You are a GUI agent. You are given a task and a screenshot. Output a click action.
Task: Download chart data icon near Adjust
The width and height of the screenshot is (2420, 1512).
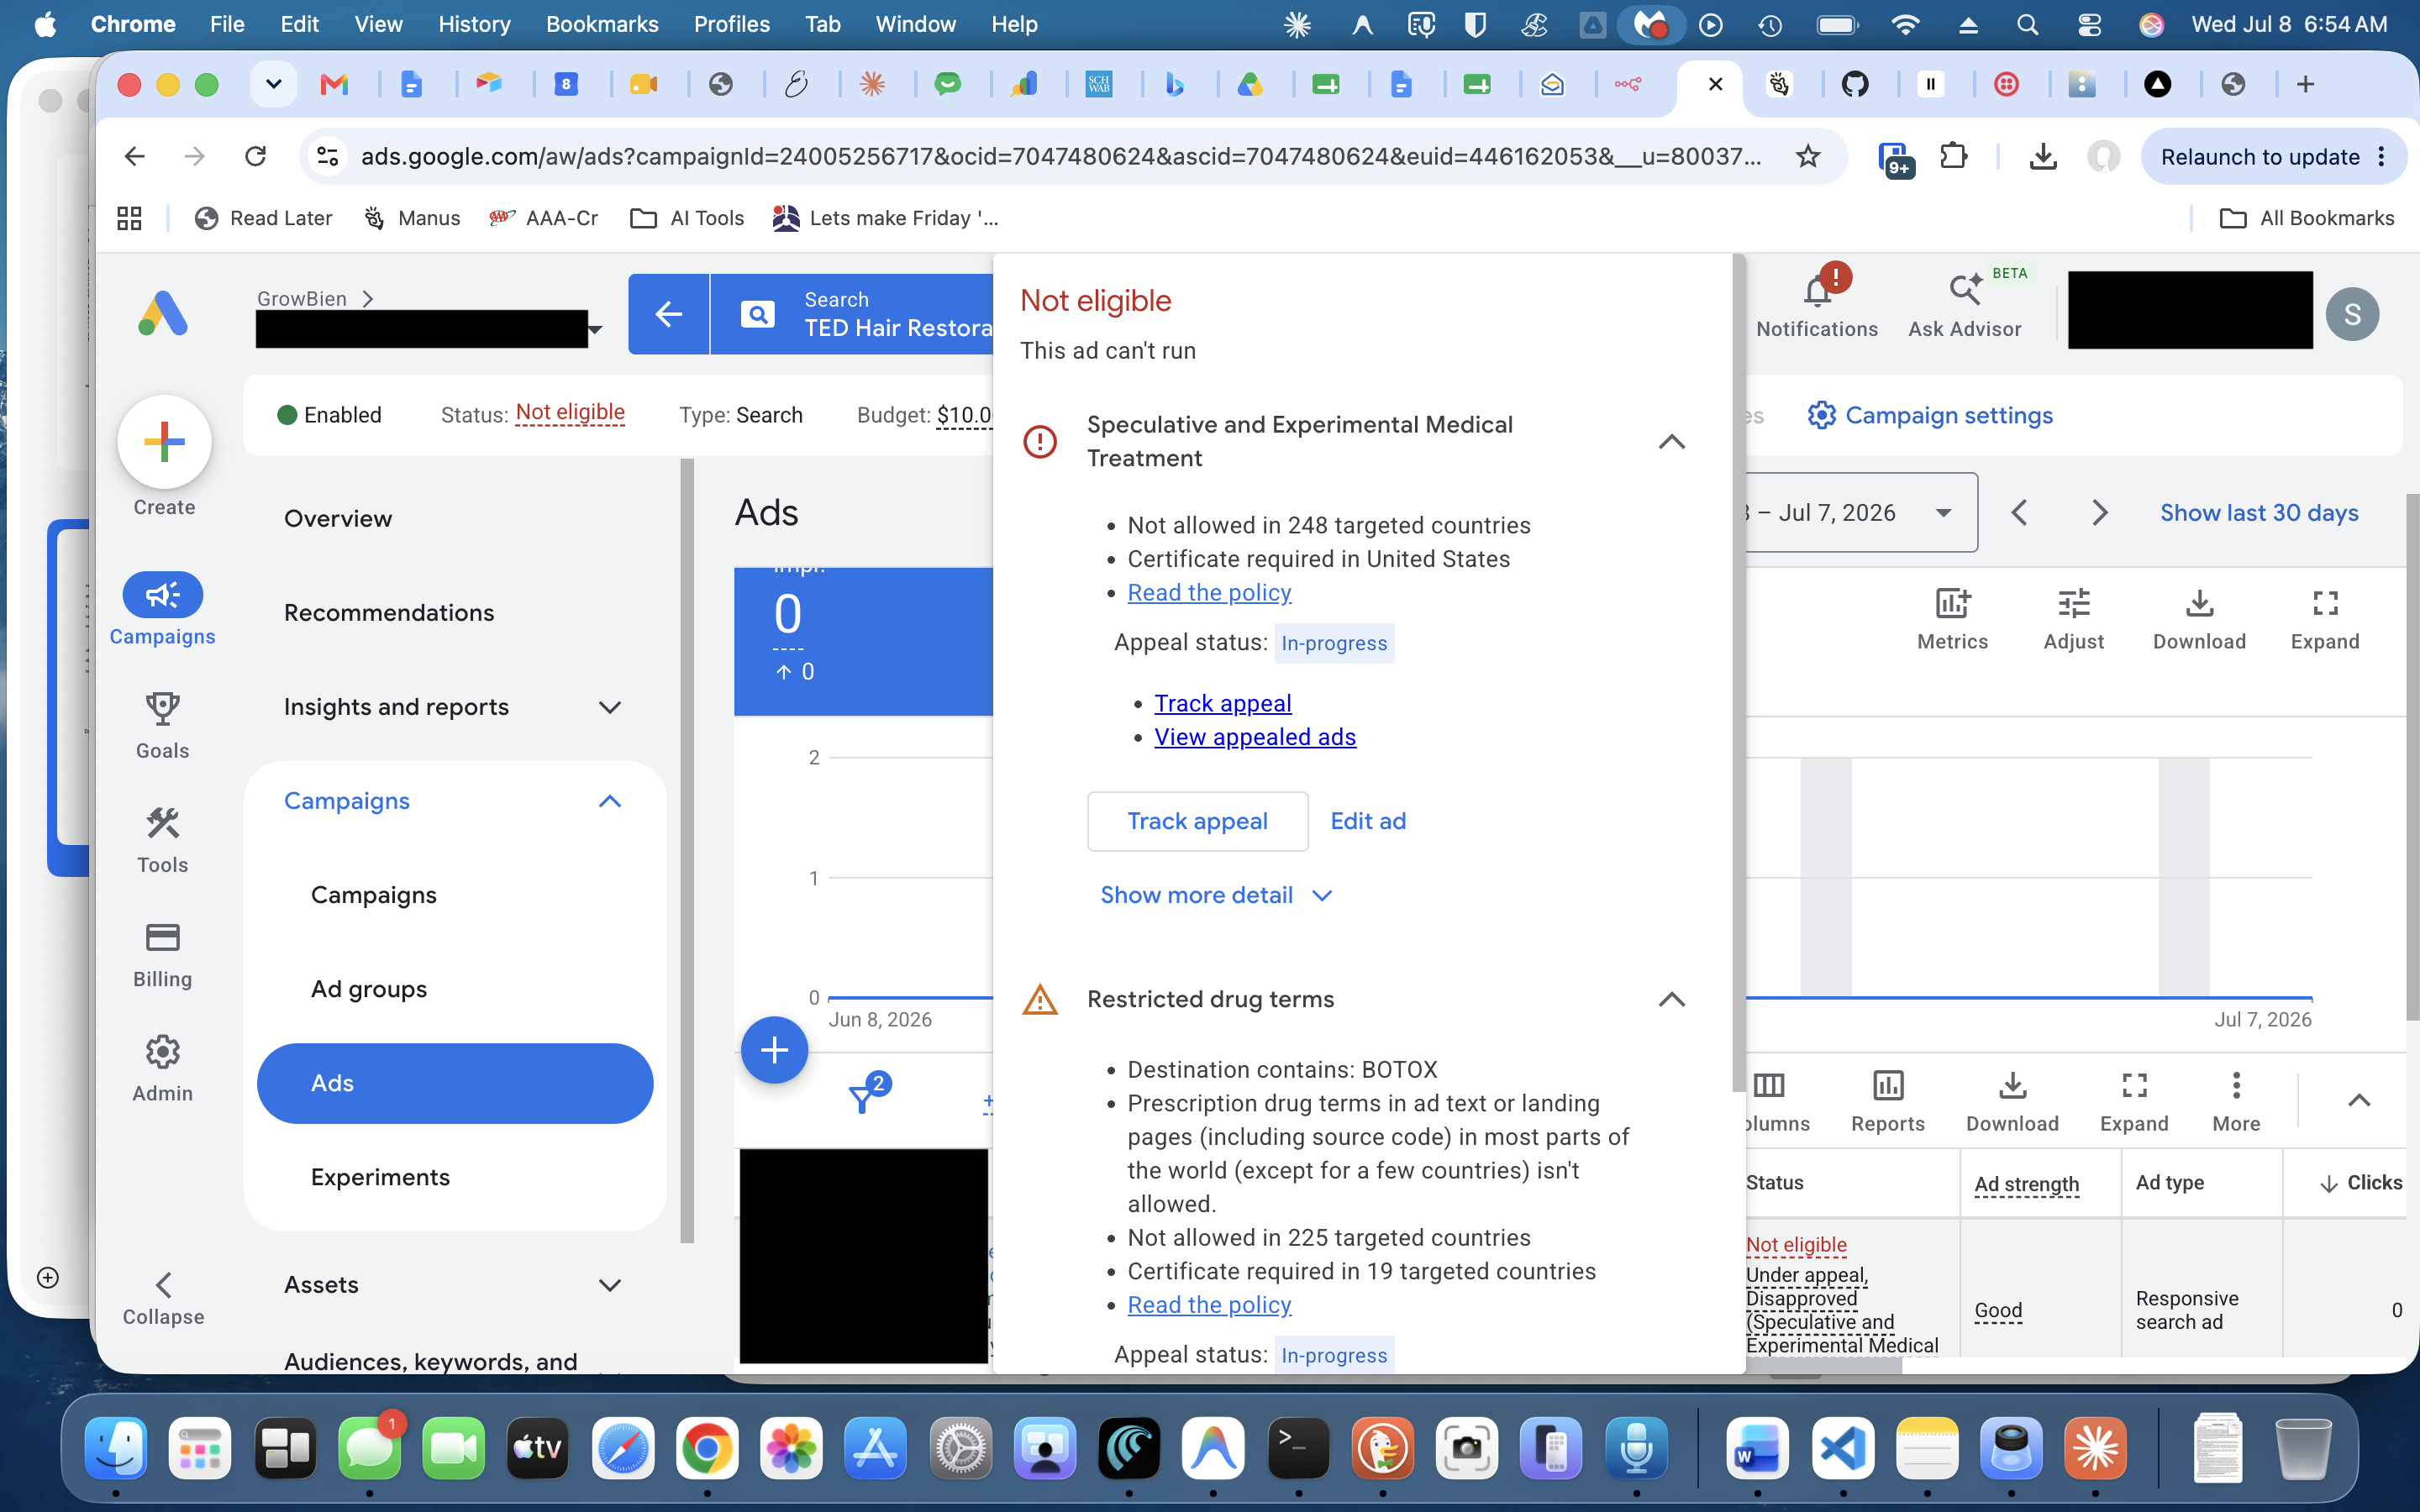2199,603
